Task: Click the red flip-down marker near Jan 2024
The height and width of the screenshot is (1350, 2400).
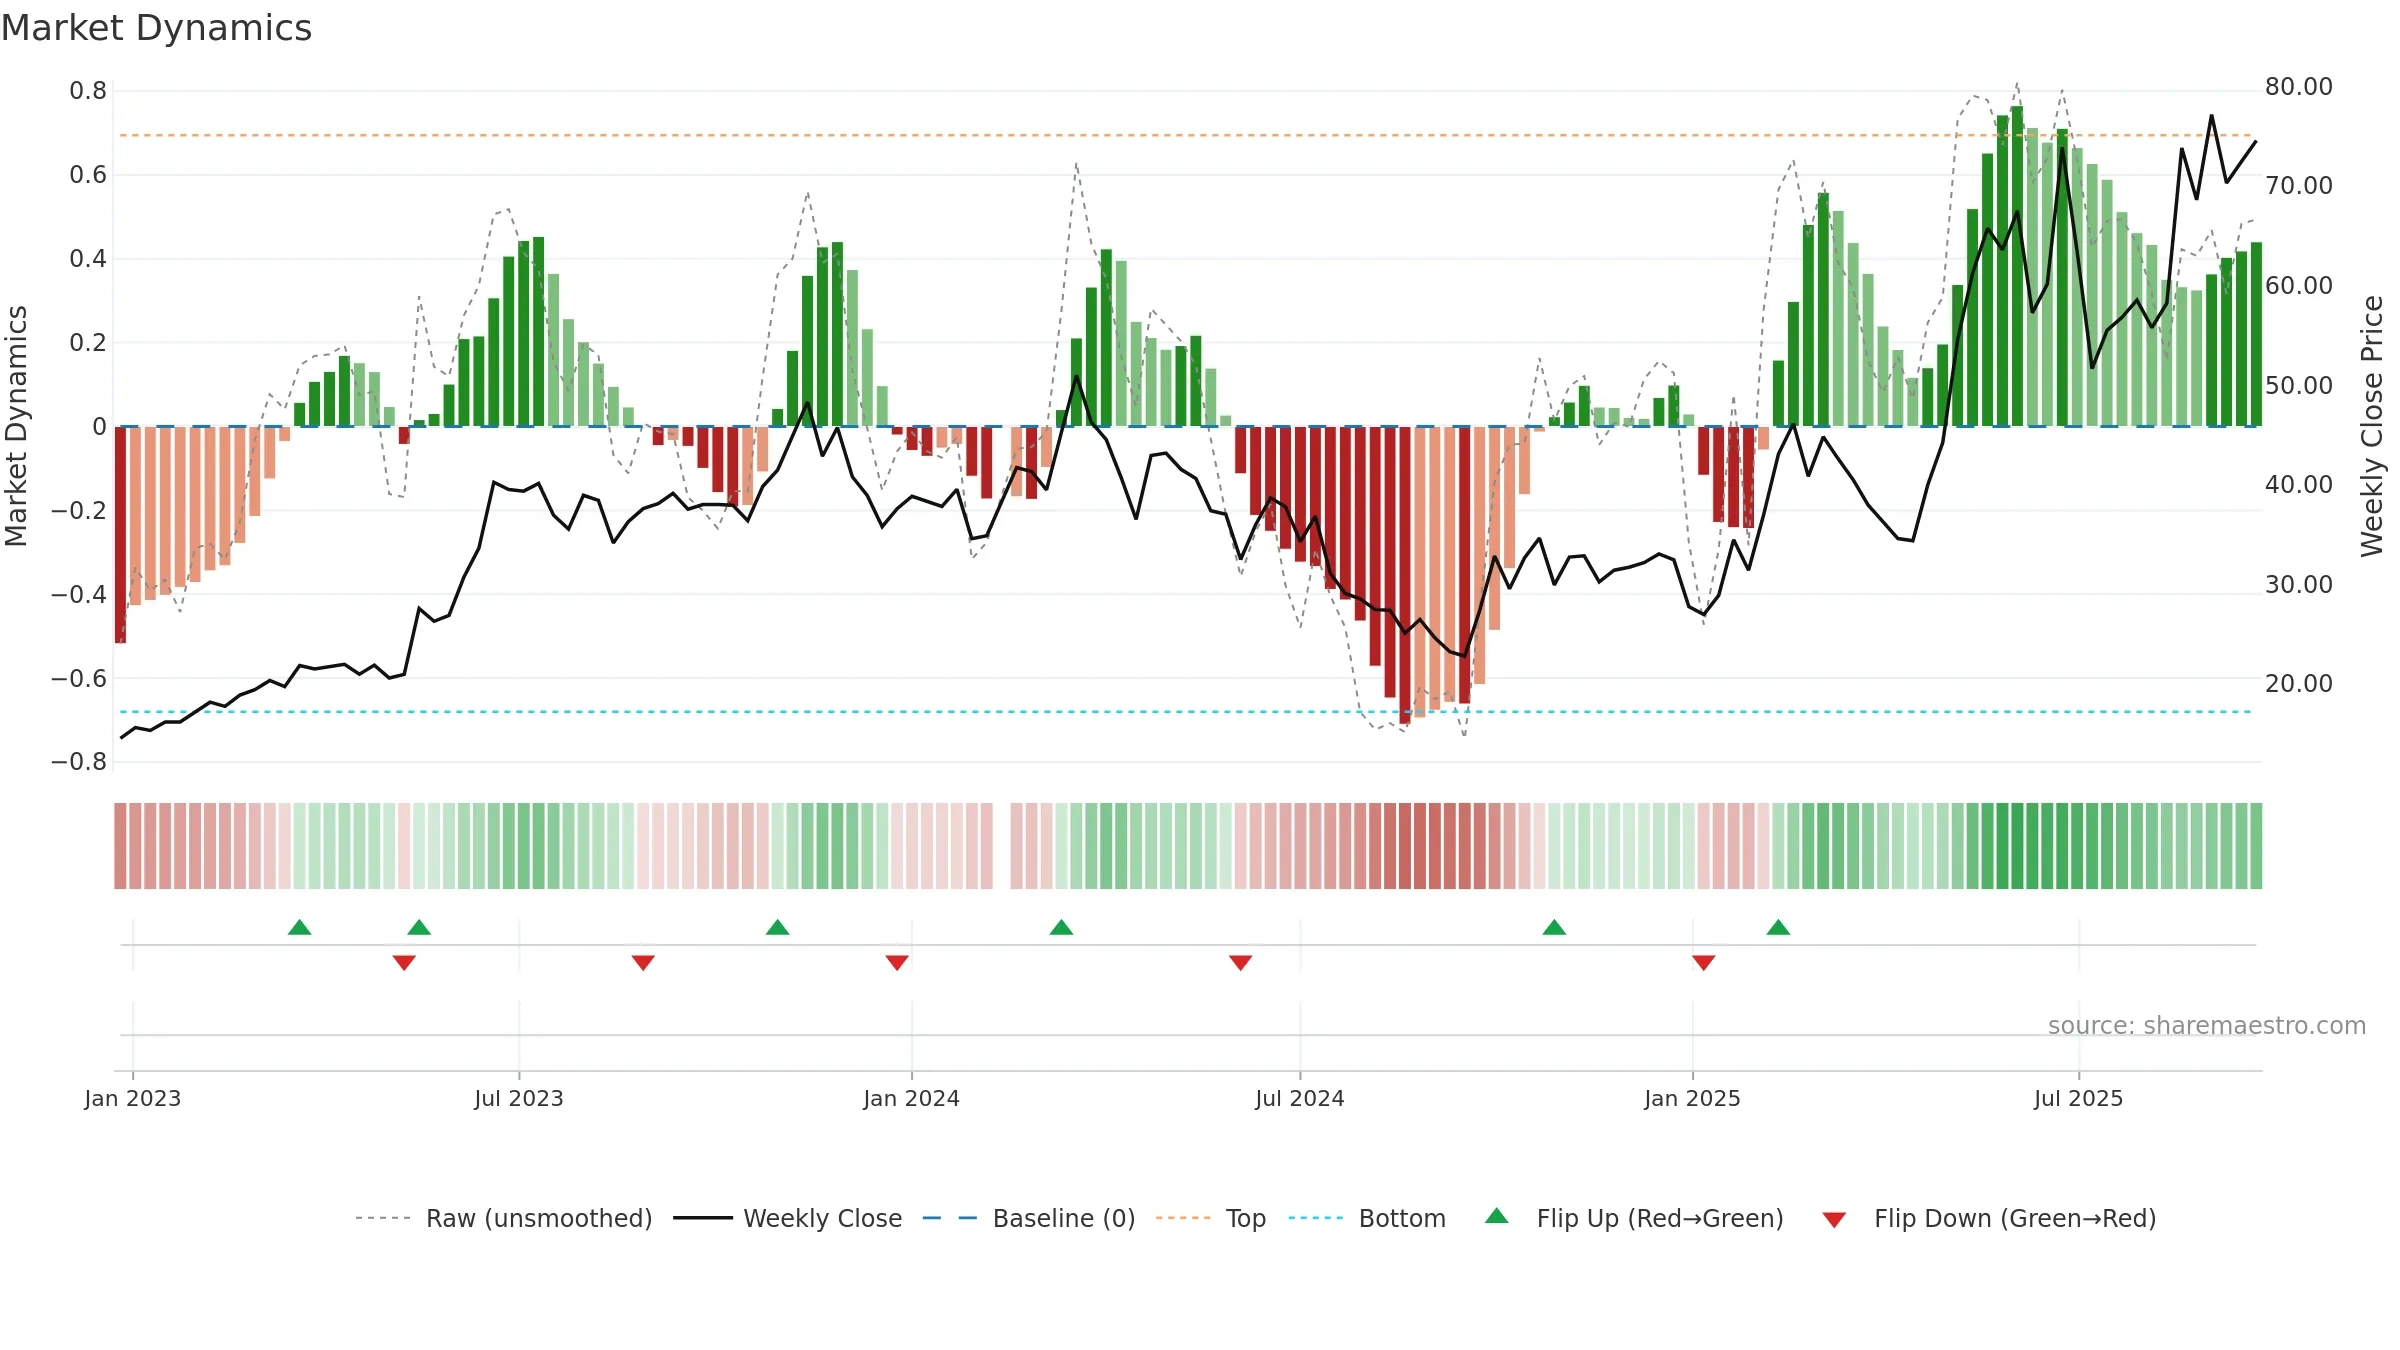Action: point(897,963)
